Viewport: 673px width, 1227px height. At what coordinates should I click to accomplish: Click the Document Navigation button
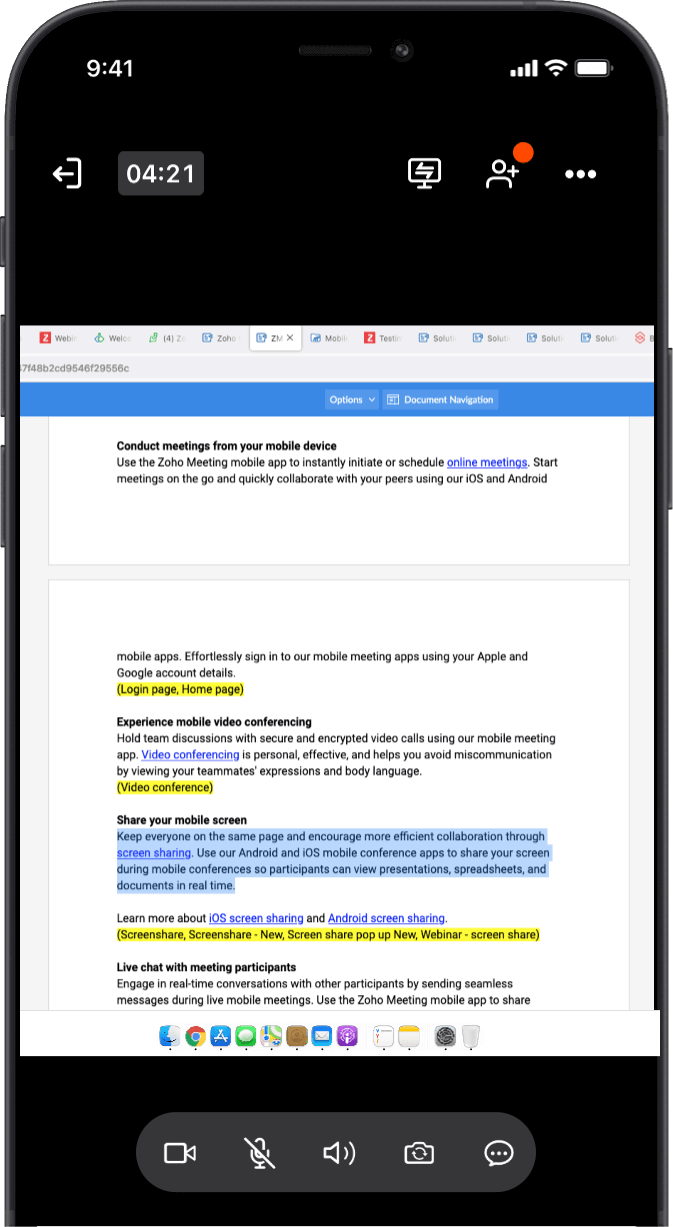[x=440, y=399]
